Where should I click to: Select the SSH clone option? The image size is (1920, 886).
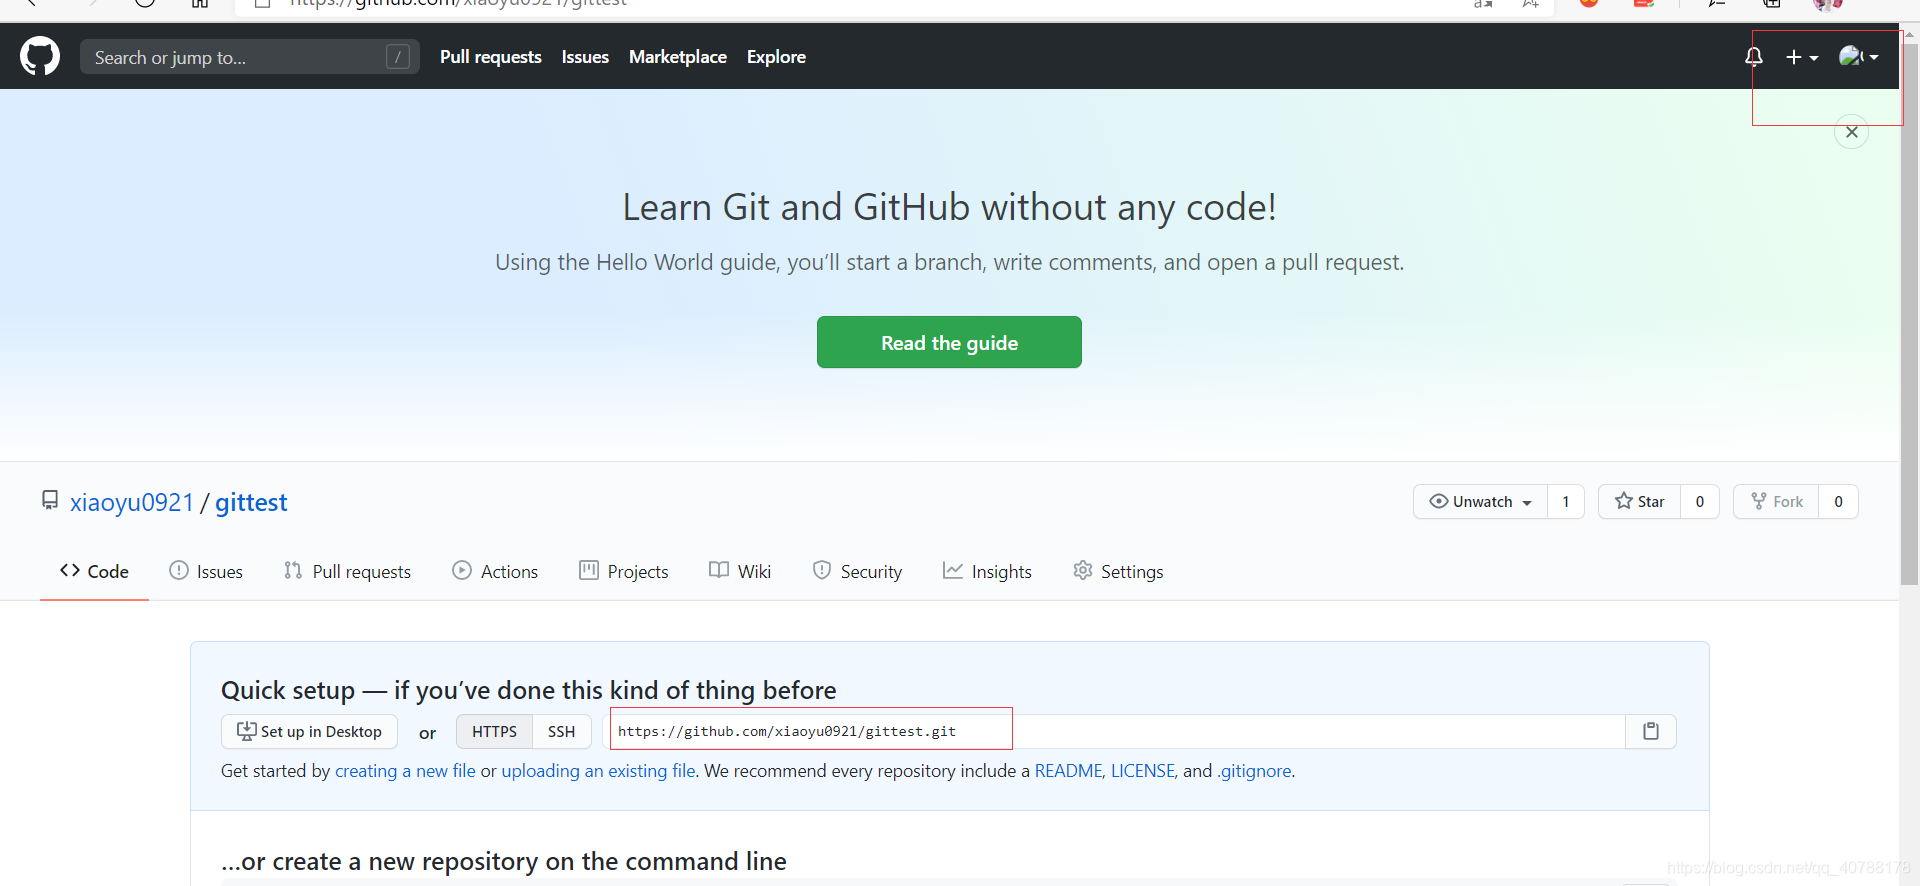pyautogui.click(x=561, y=732)
